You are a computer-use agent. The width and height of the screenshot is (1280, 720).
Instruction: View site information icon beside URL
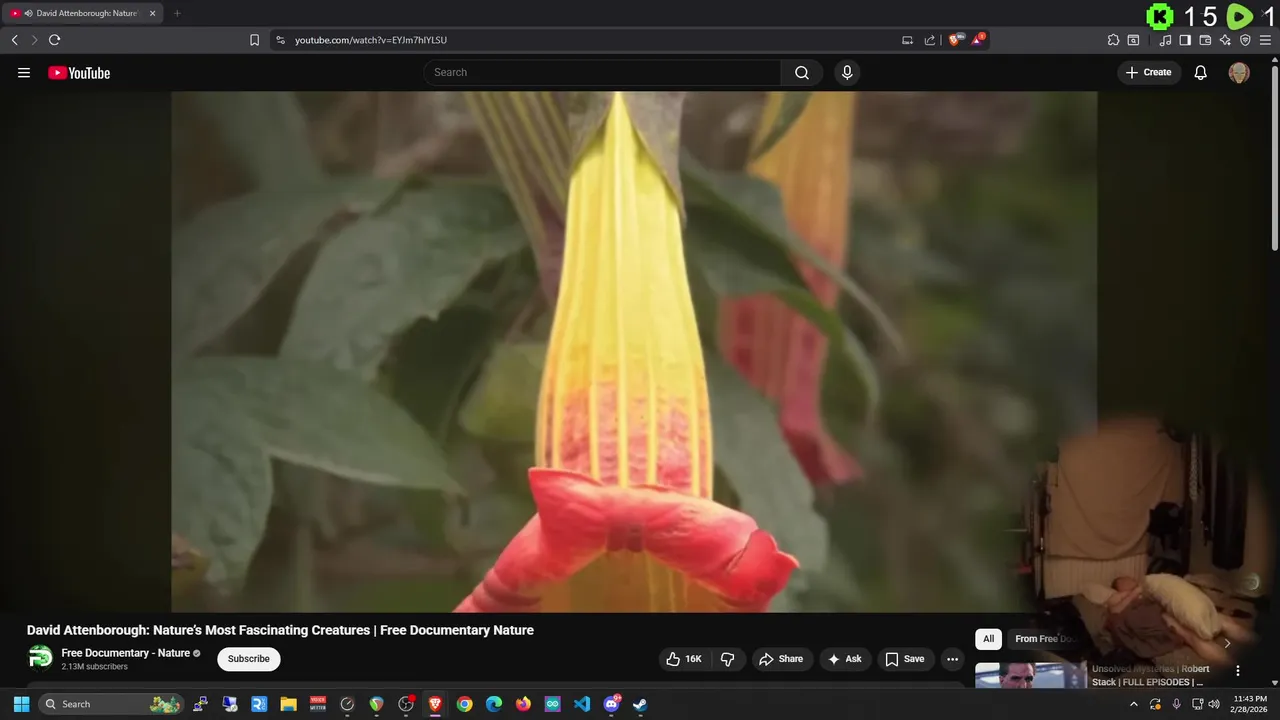pyautogui.click(x=280, y=40)
